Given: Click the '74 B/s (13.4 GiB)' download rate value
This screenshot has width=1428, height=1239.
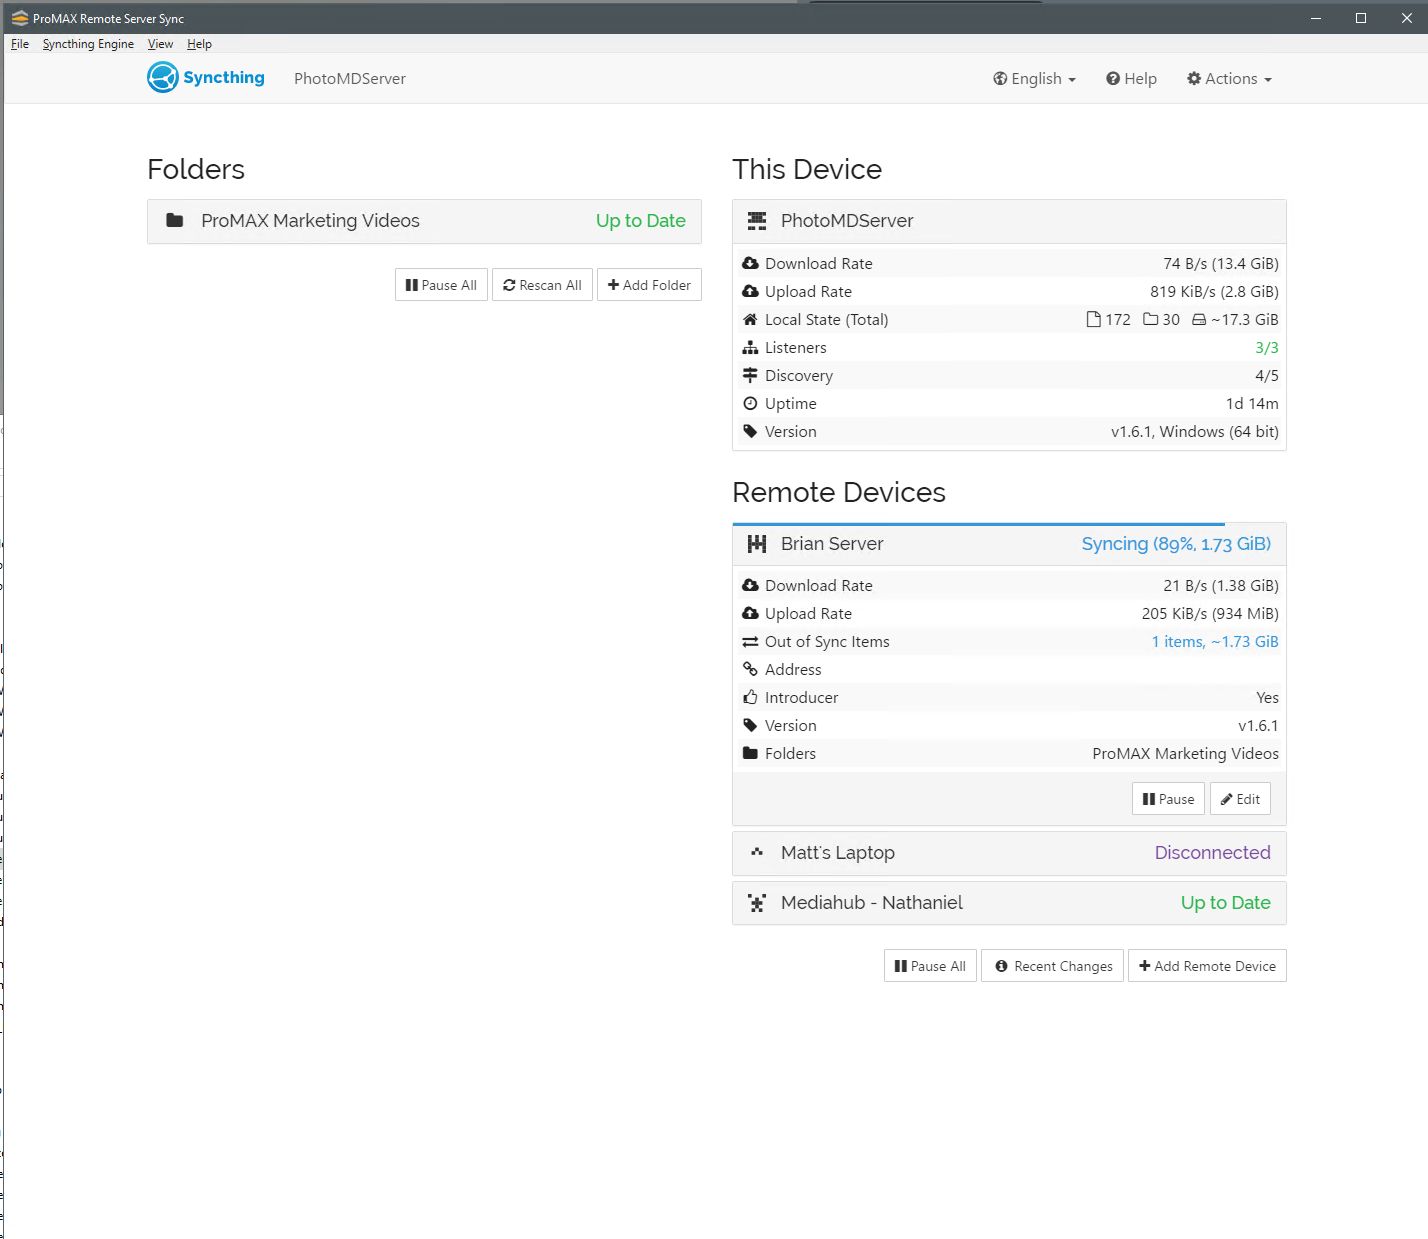Looking at the screenshot, I should [x=1221, y=264].
